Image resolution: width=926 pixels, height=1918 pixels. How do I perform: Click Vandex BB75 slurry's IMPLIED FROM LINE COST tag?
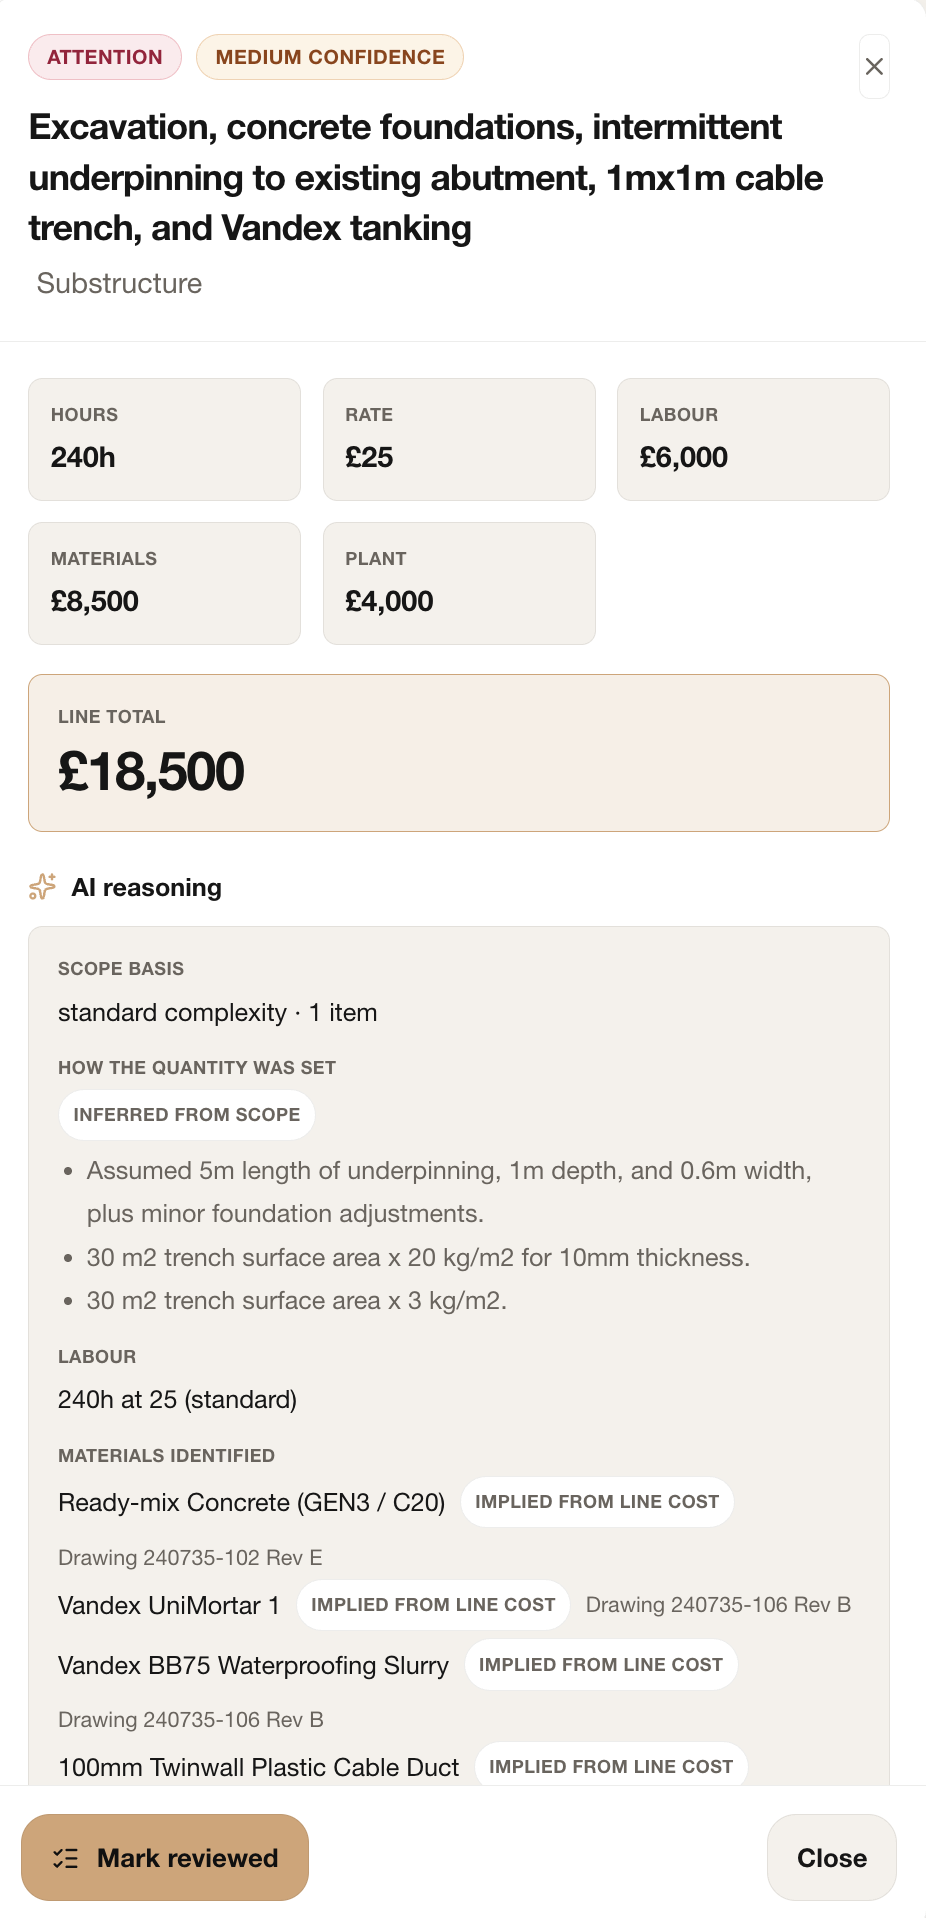click(601, 1665)
